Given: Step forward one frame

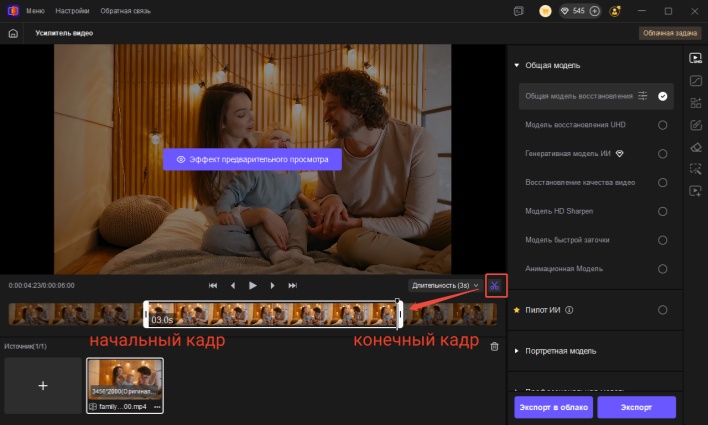Looking at the screenshot, I should (272, 285).
